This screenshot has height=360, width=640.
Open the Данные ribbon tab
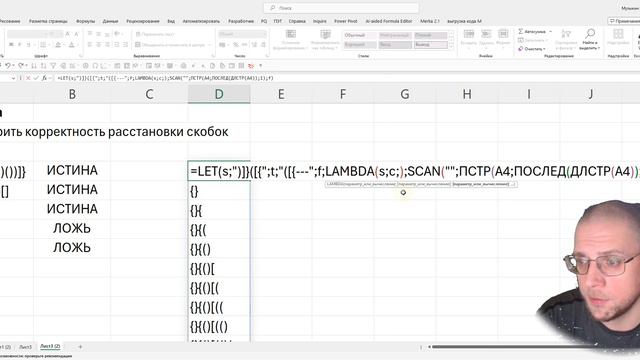(x=110, y=21)
